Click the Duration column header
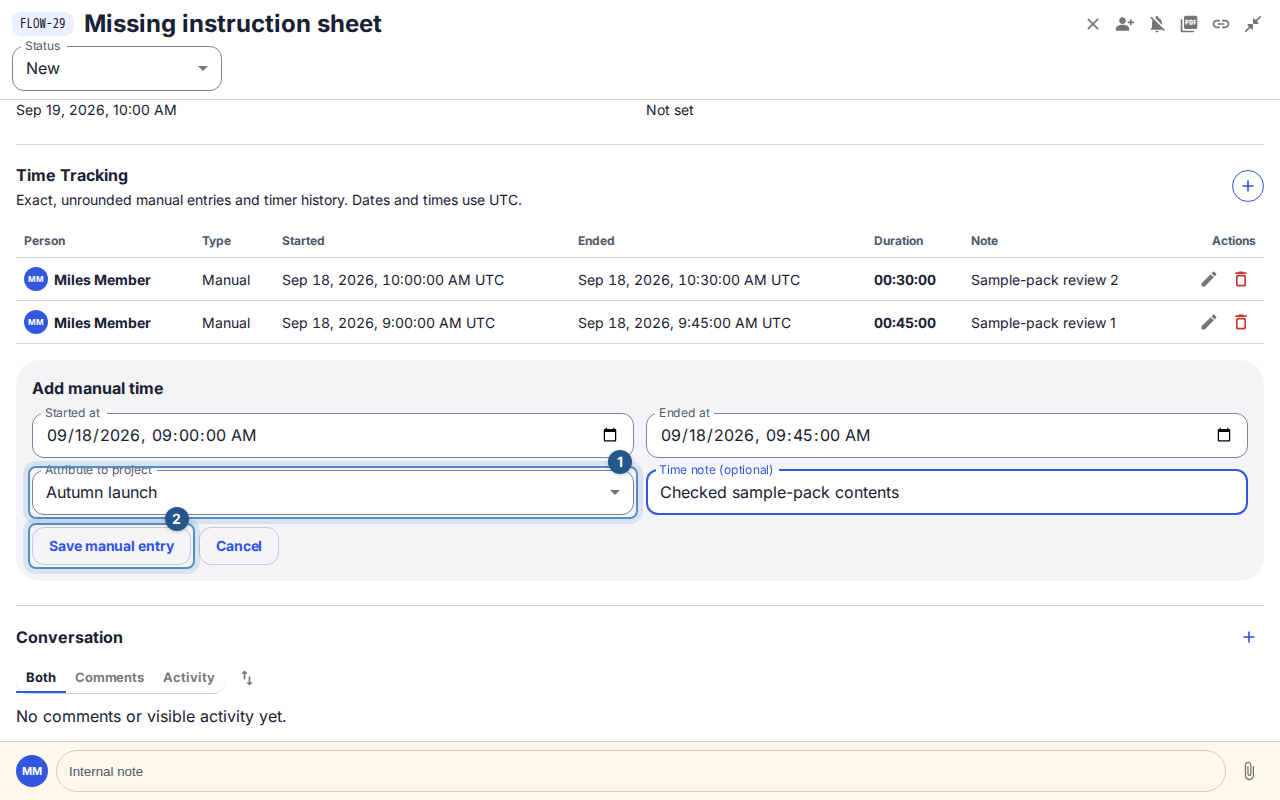This screenshot has width=1280, height=800. 899,241
